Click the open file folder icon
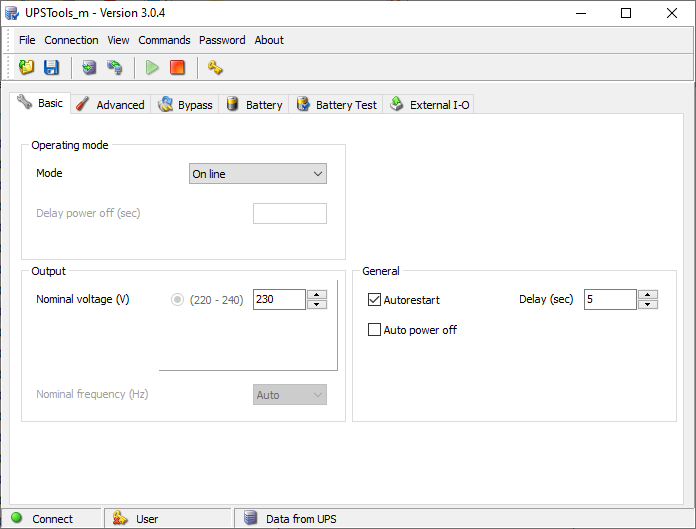The height and width of the screenshot is (529, 696). coord(27,68)
